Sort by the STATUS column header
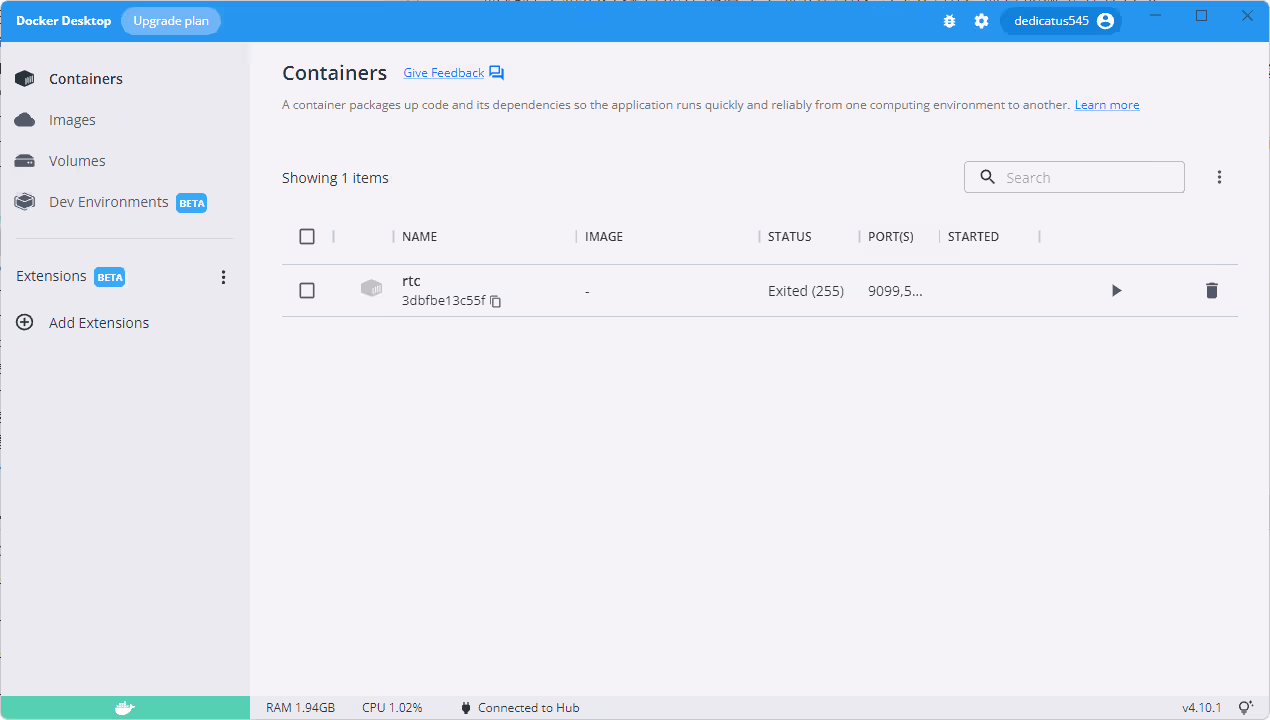Viewport: 1270px width, 720px height. point(790,237)
